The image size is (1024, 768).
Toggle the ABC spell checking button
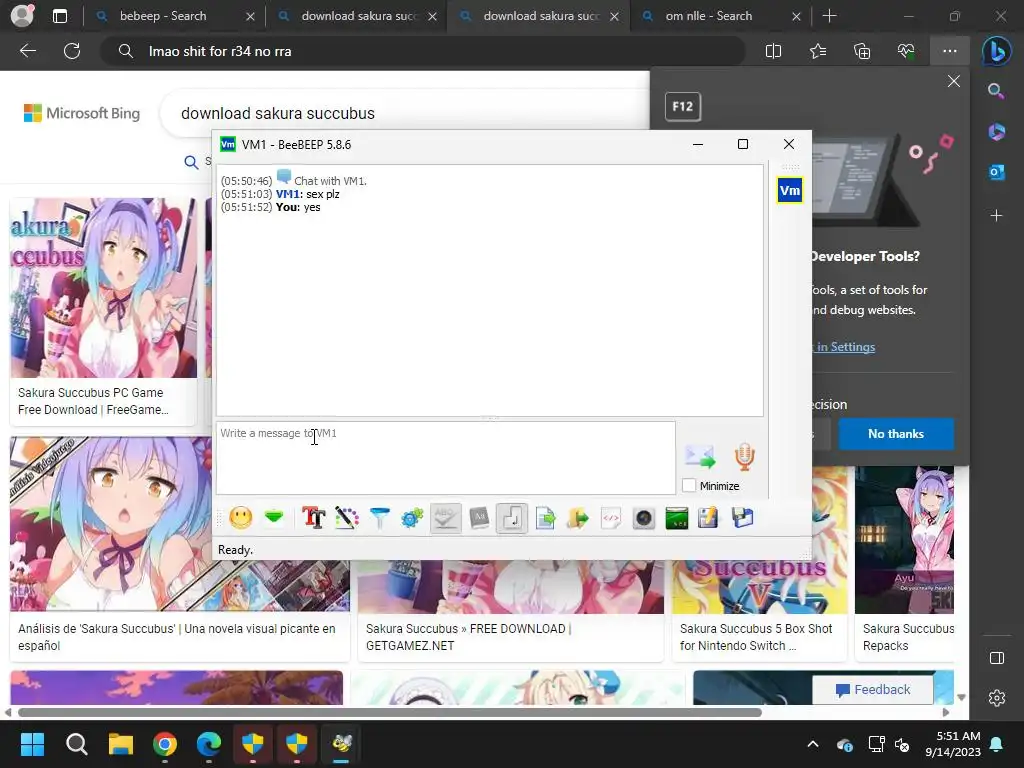(445, 518)
